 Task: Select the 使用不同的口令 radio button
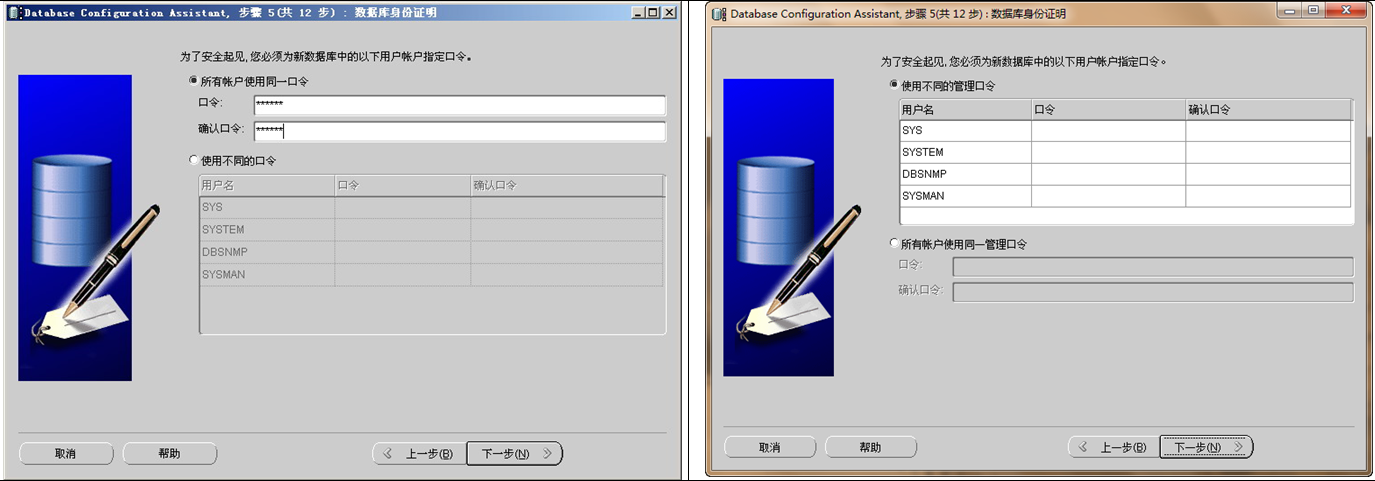pyautogui.click(x=194, y=160)
